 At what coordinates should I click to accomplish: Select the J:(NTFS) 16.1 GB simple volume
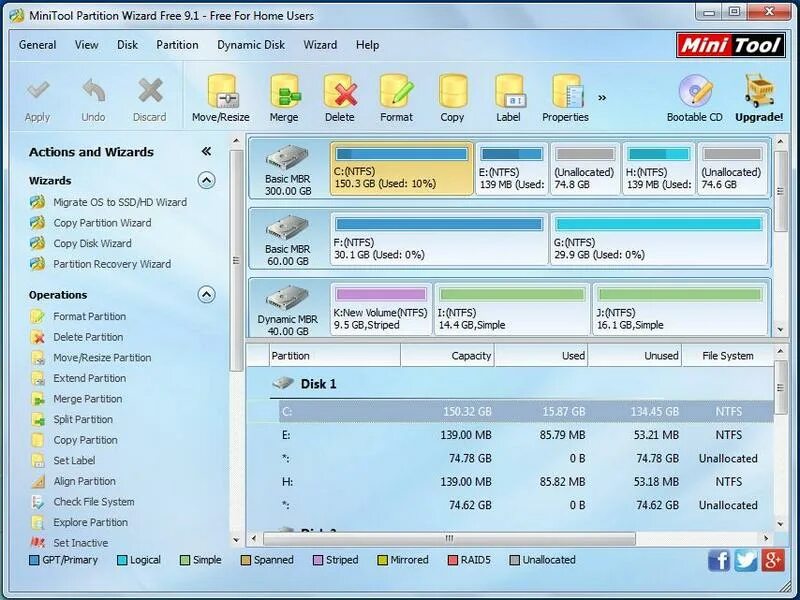coord(680,309)
